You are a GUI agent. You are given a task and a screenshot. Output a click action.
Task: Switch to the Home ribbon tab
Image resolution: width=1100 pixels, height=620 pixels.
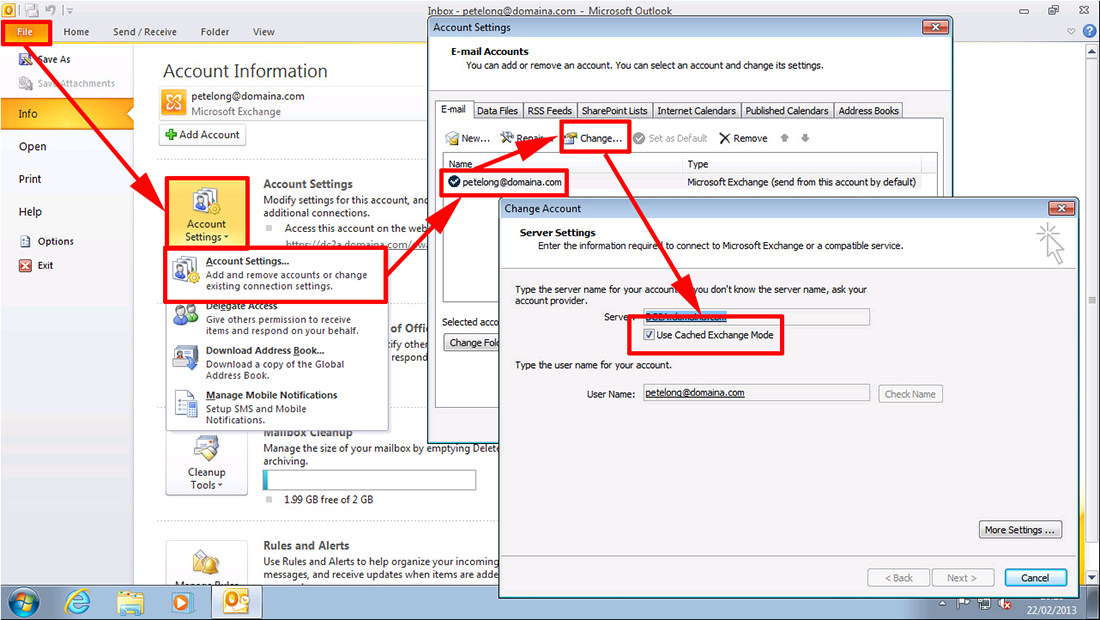coord(76,32)
